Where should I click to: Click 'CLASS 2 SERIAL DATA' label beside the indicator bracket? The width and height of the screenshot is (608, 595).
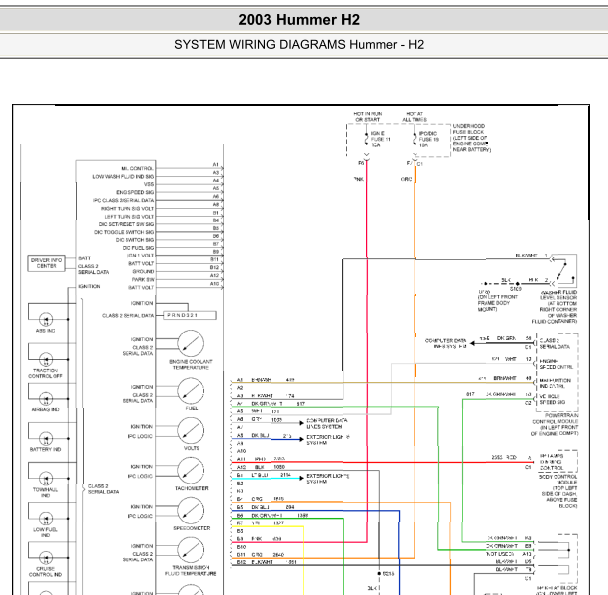coord(103,489)
